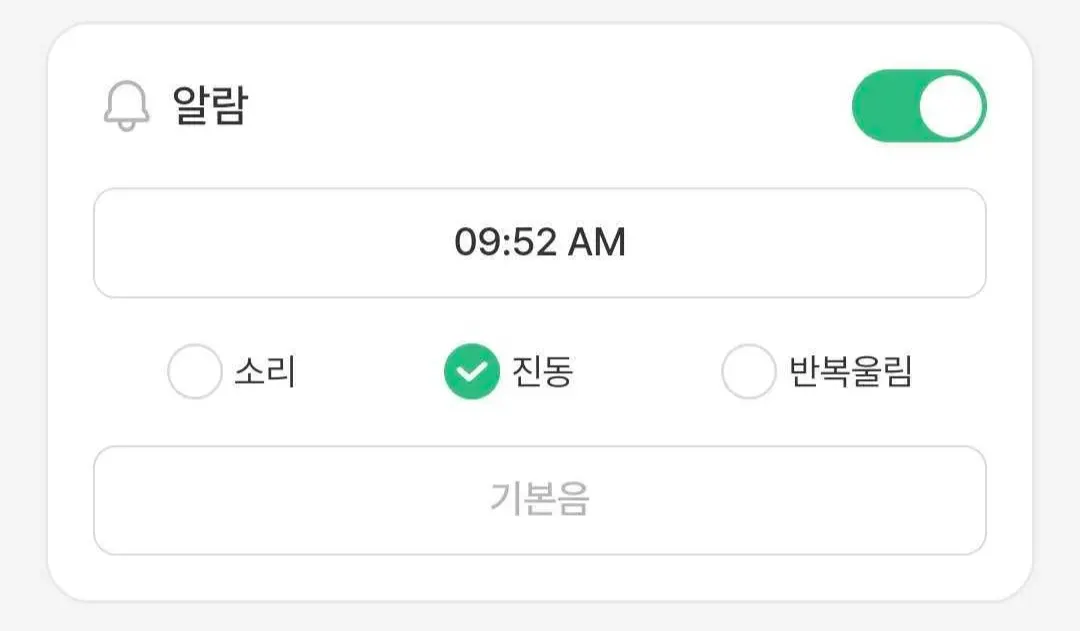Image resolution: width=1080 pixels, height=631 pixels.
Task: Select the 반복울림 radio circle
Action: coord(748,372)
